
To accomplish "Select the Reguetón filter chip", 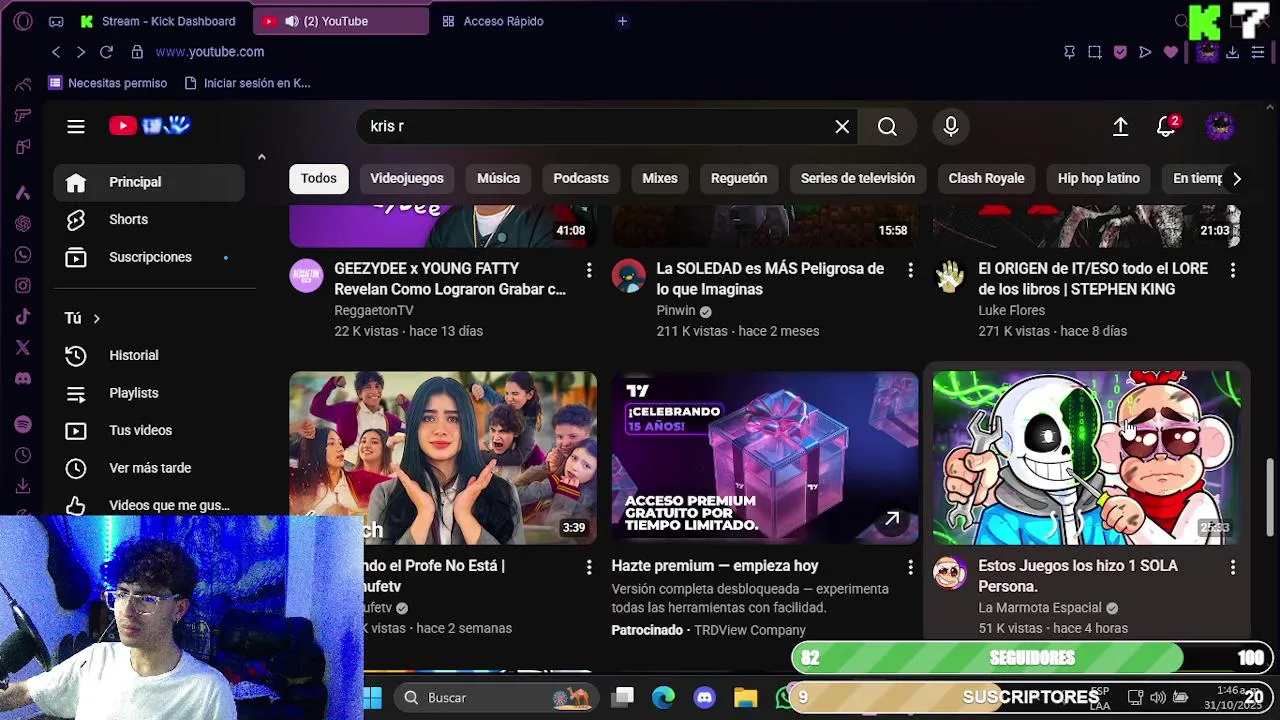I will [x=739, y=178].
